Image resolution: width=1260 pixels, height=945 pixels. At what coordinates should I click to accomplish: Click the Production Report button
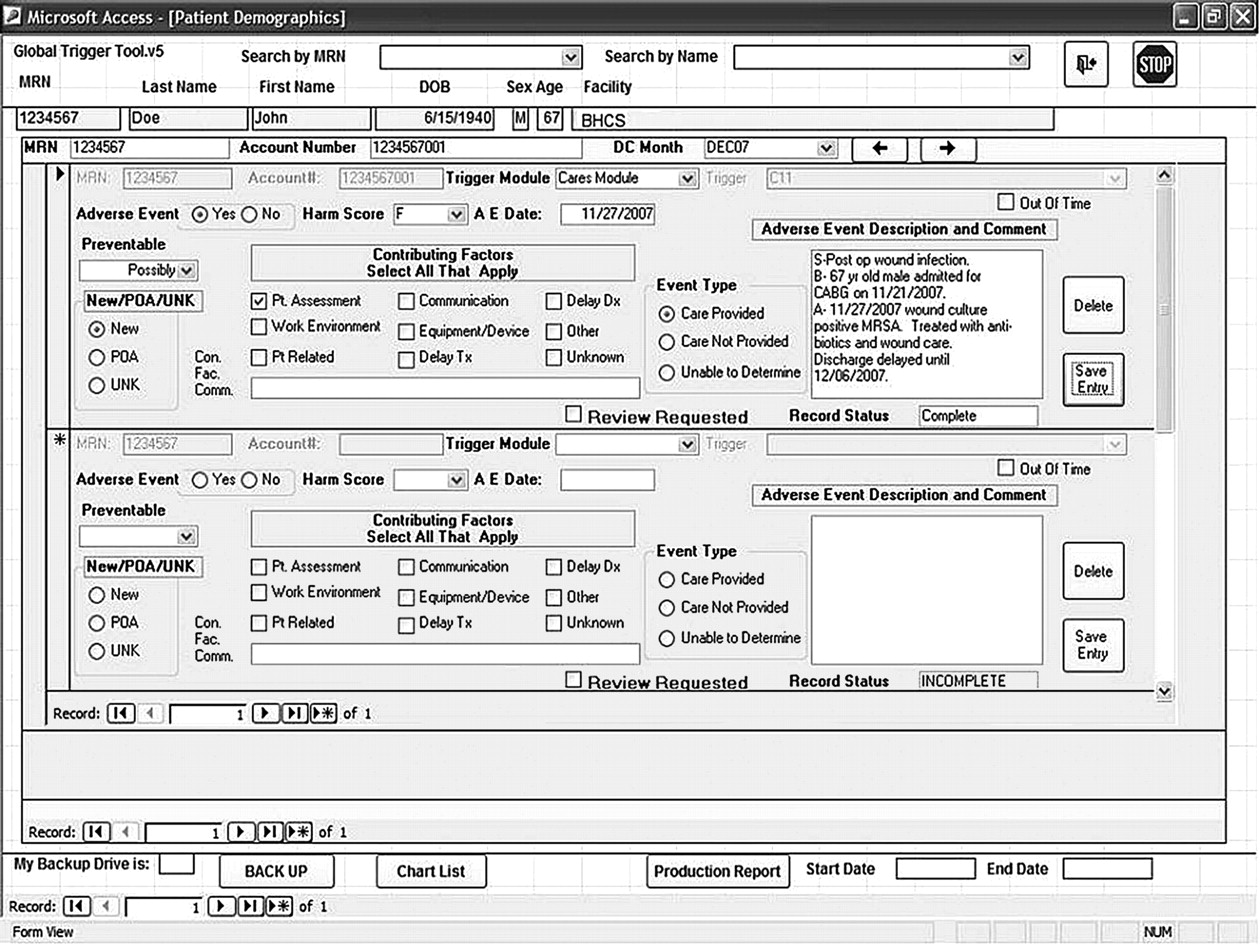coord(718,871)
